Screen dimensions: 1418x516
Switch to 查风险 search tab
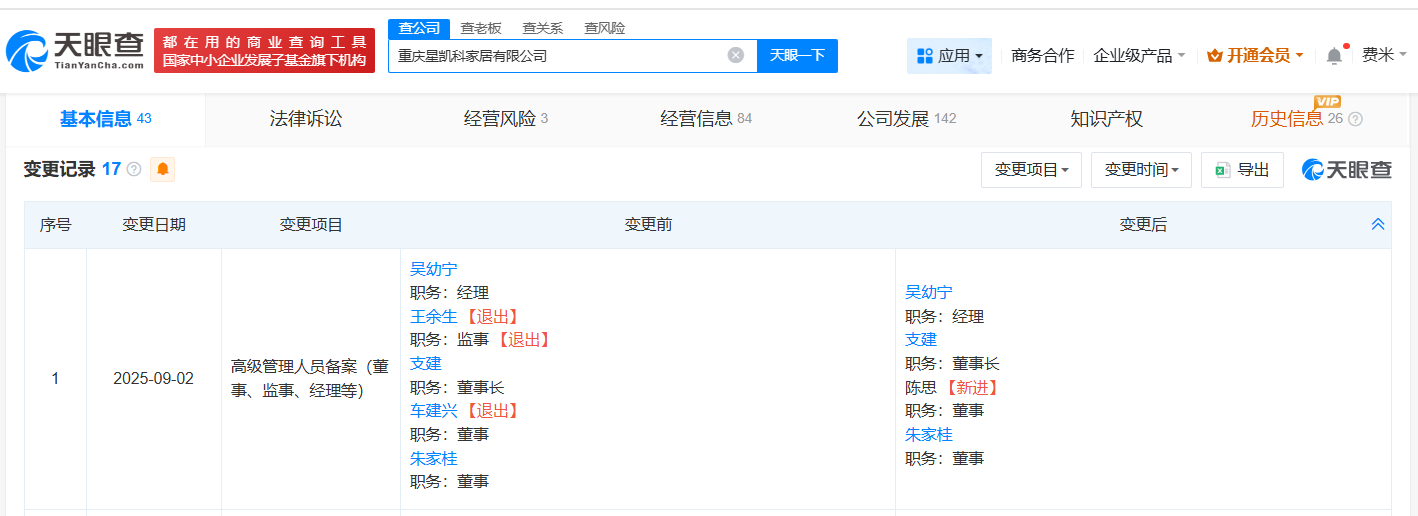(605, 28)
